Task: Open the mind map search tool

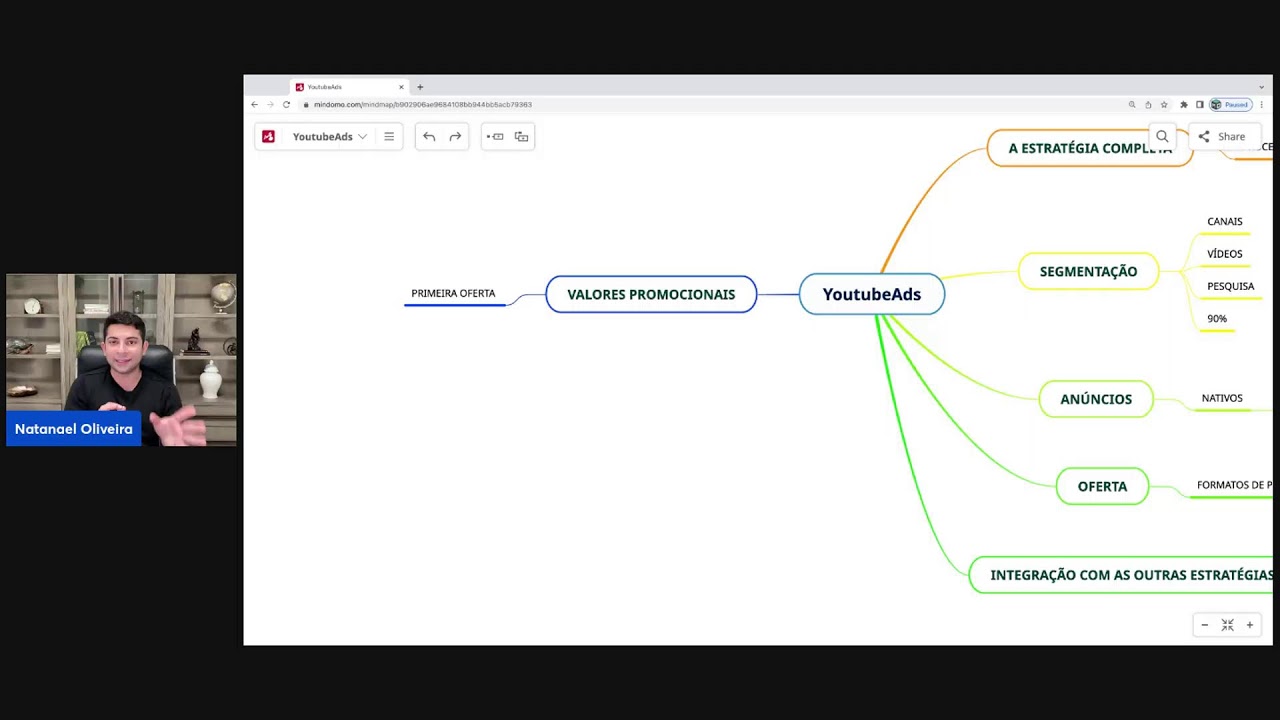Action: [x=1162, y=137]
